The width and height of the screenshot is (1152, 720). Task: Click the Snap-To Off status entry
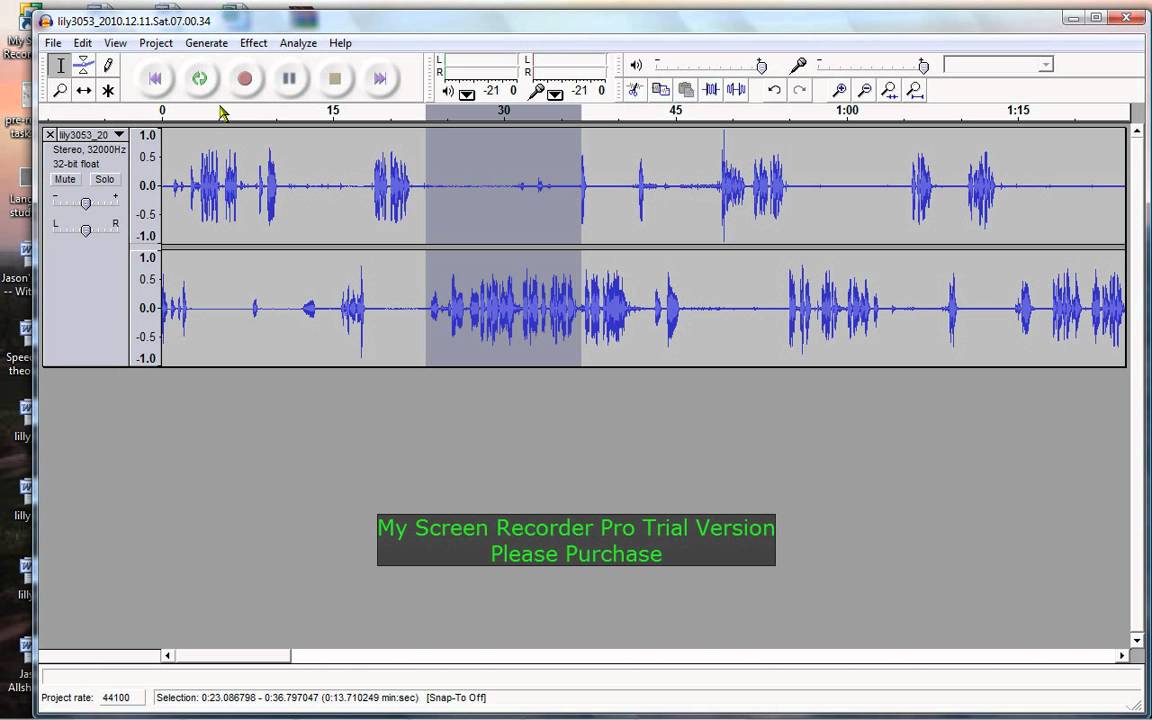pyautogui.click(x=456, y=698)
